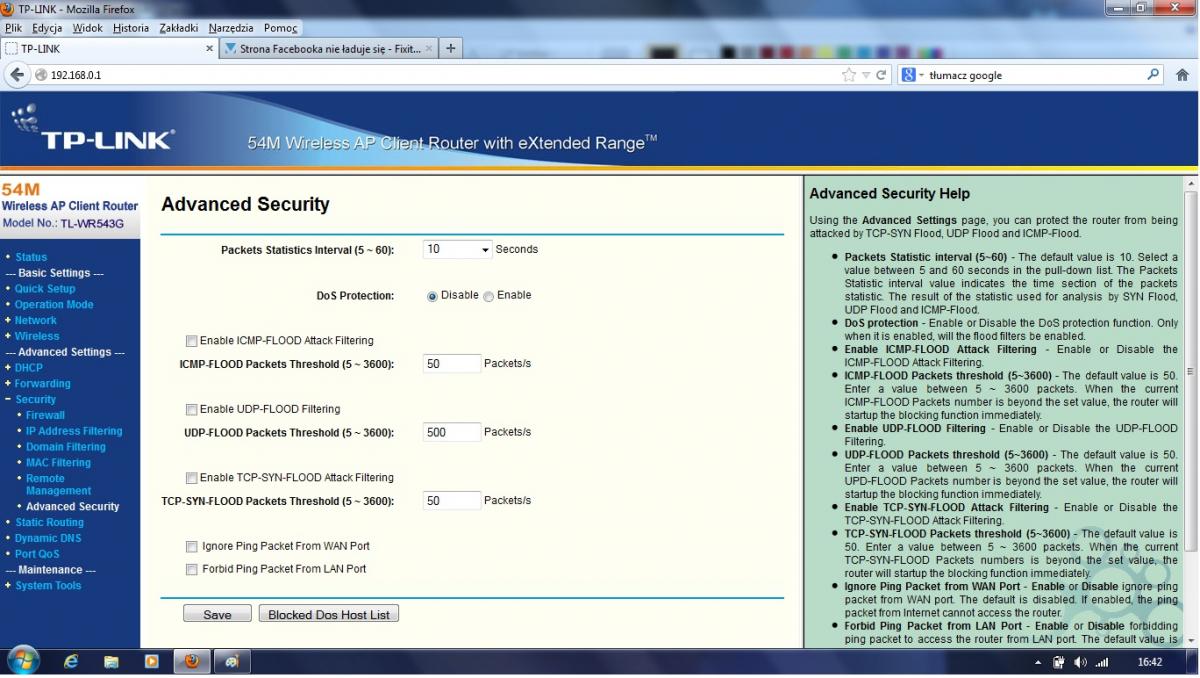Viewport: 1200px width, 678px height.
Task: Reload the router page
Action: tap(882, 75)
